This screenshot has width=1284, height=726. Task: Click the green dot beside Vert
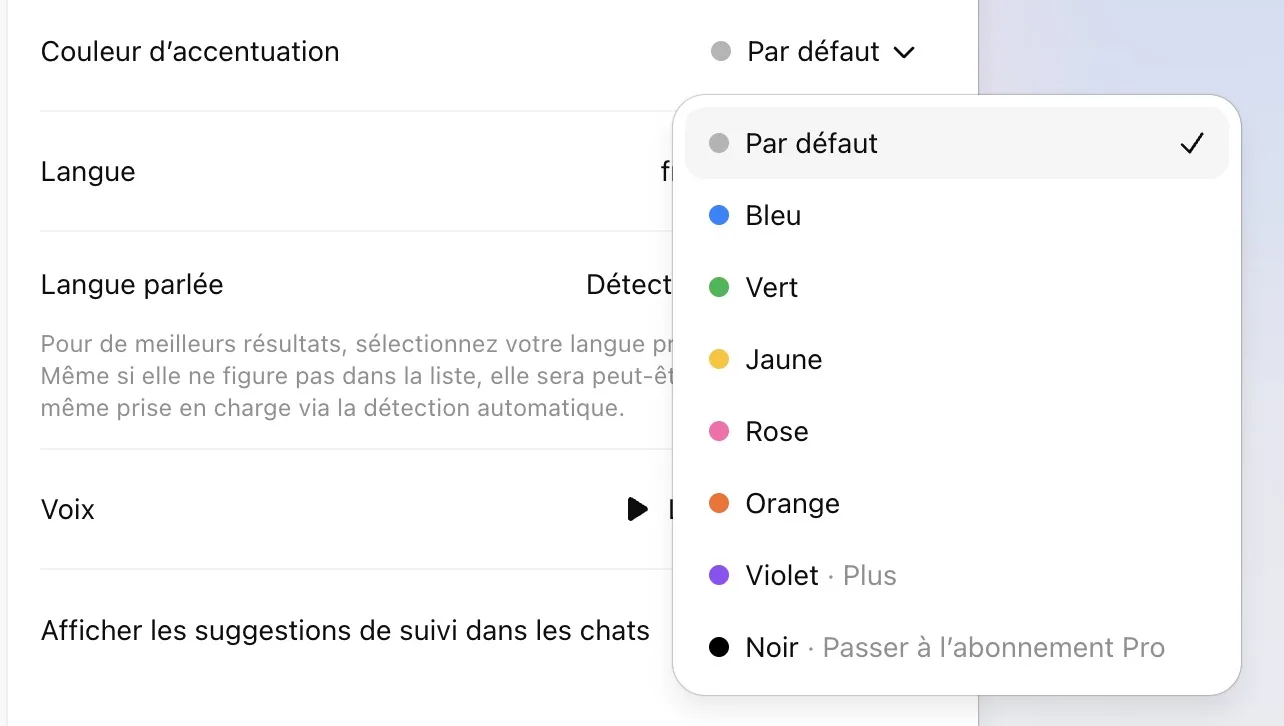[x=718, y=287]
